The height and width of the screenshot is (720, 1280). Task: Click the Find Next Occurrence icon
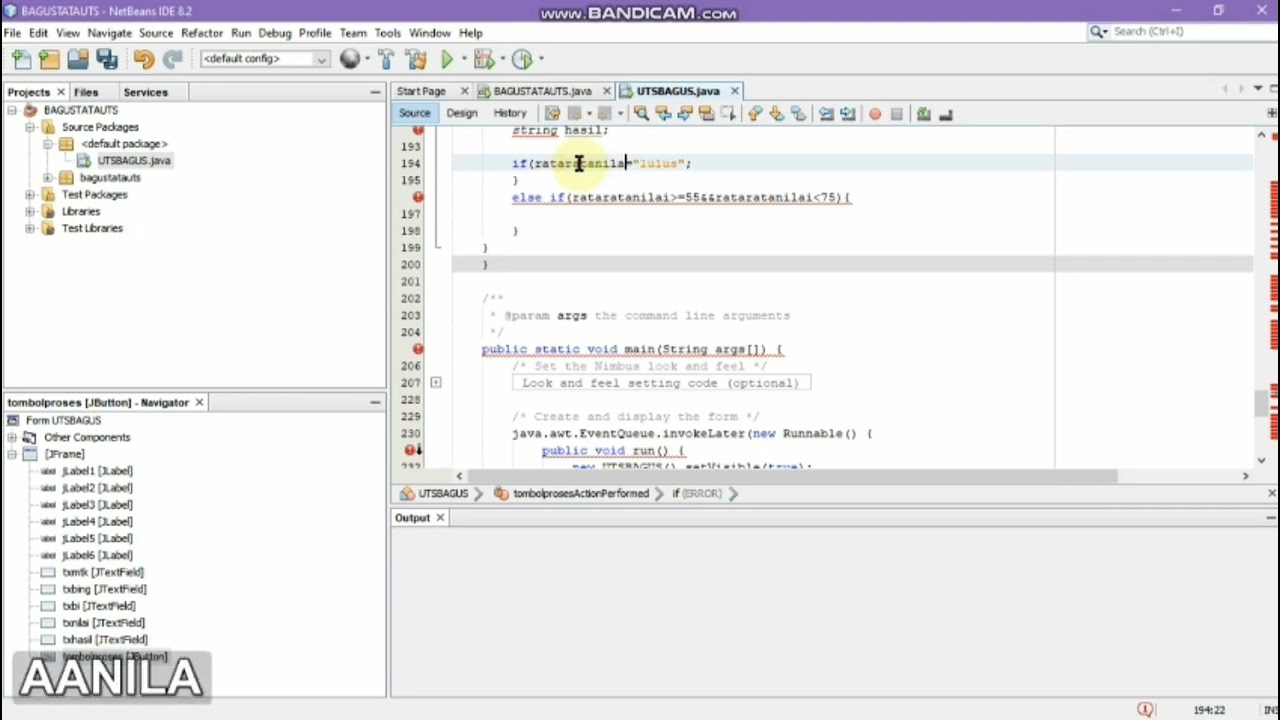tap(685, 114)
